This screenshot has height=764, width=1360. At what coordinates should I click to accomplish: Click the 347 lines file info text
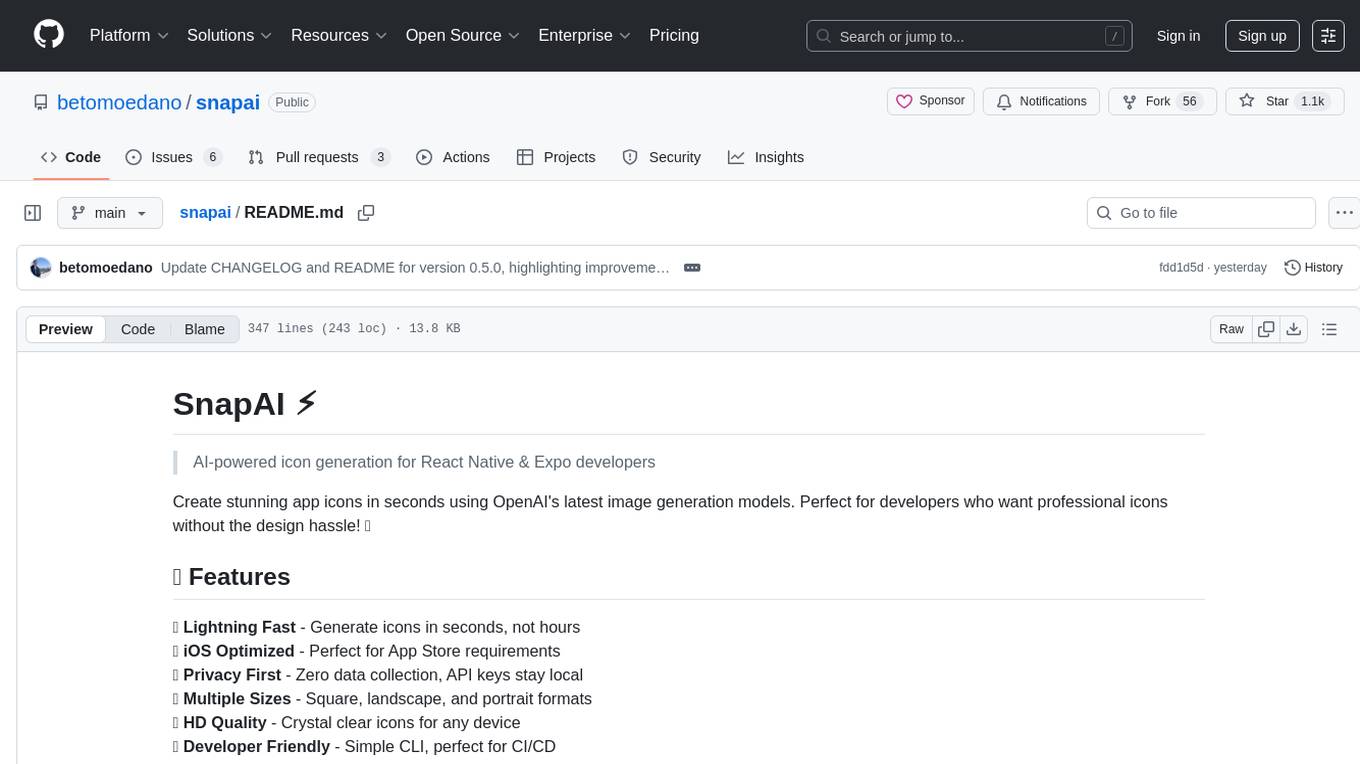coord(354,329)
